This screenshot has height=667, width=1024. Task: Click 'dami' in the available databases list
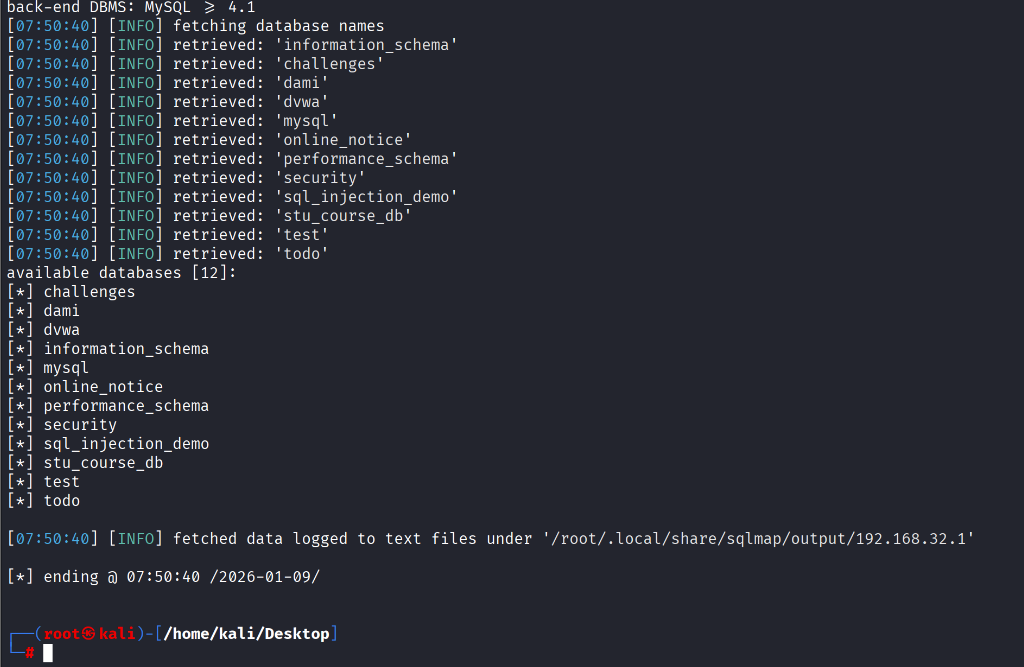click(x=61, y=311)
